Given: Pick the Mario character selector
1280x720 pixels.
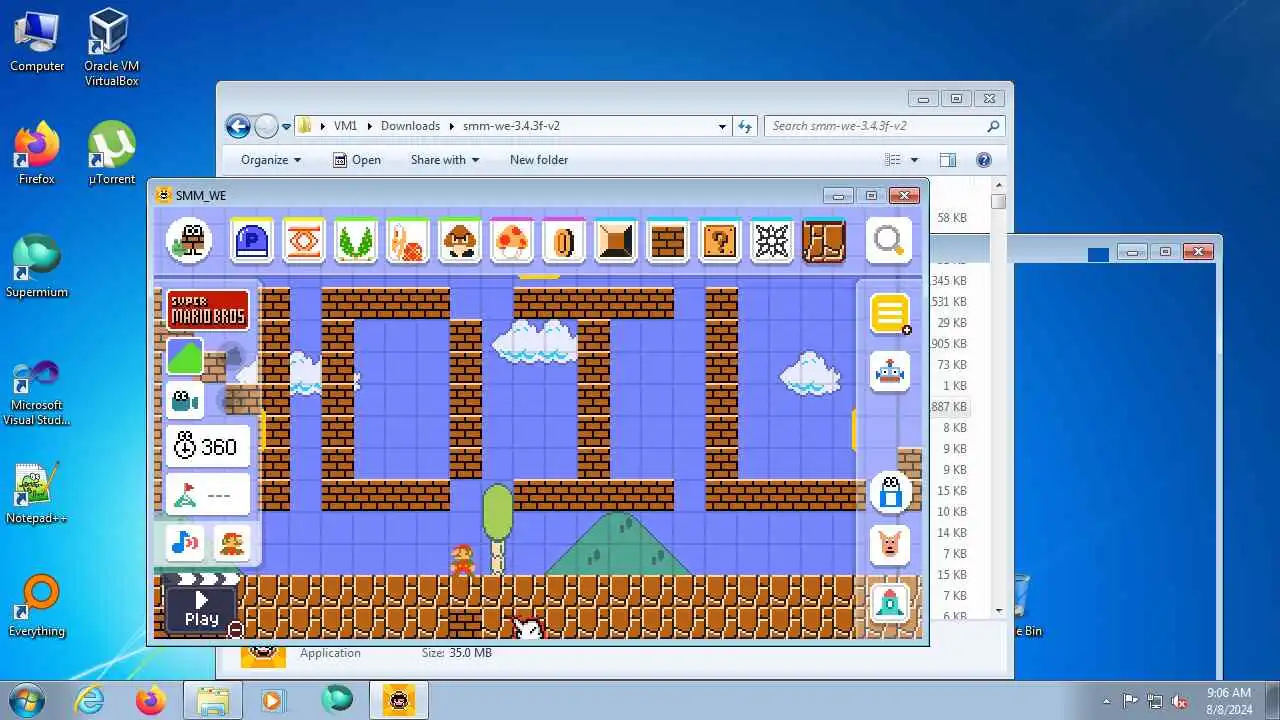Looking at the screenshot, I should tap(231, 543).
